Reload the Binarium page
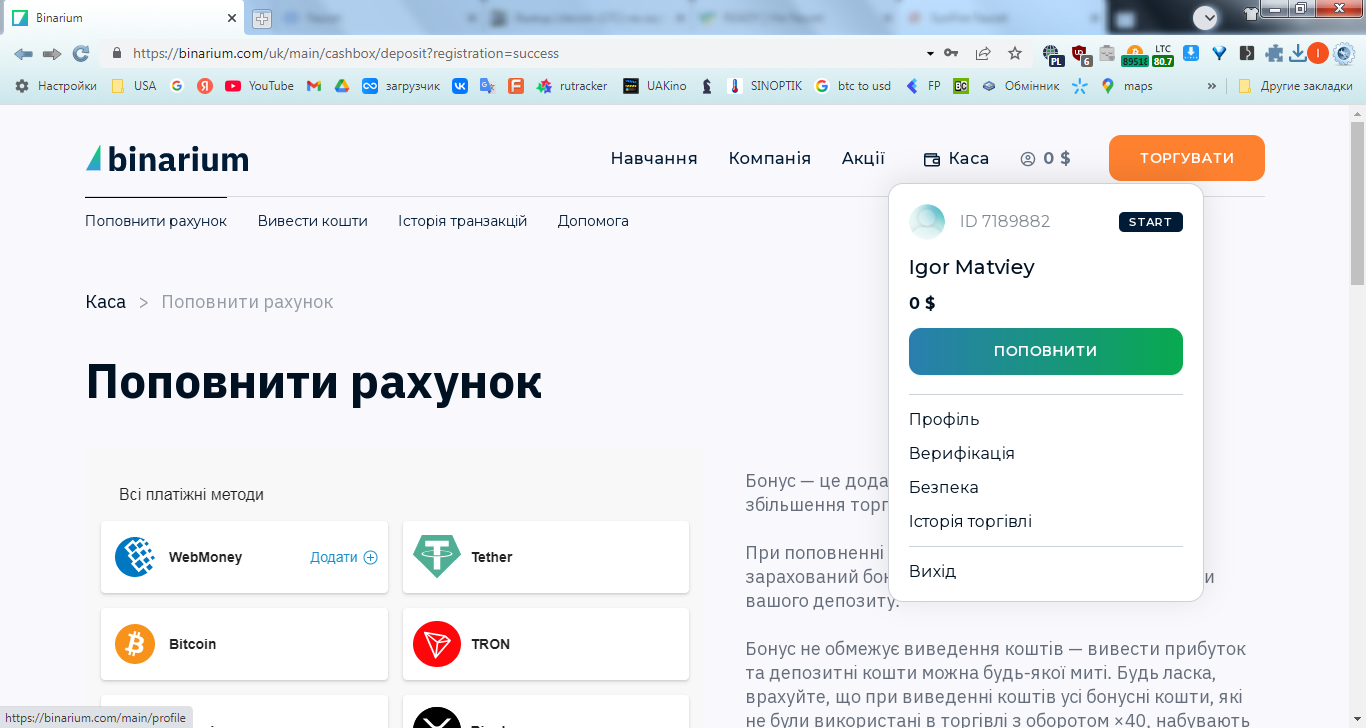This screenshot has height=728, width=1366. coord(81,53)
